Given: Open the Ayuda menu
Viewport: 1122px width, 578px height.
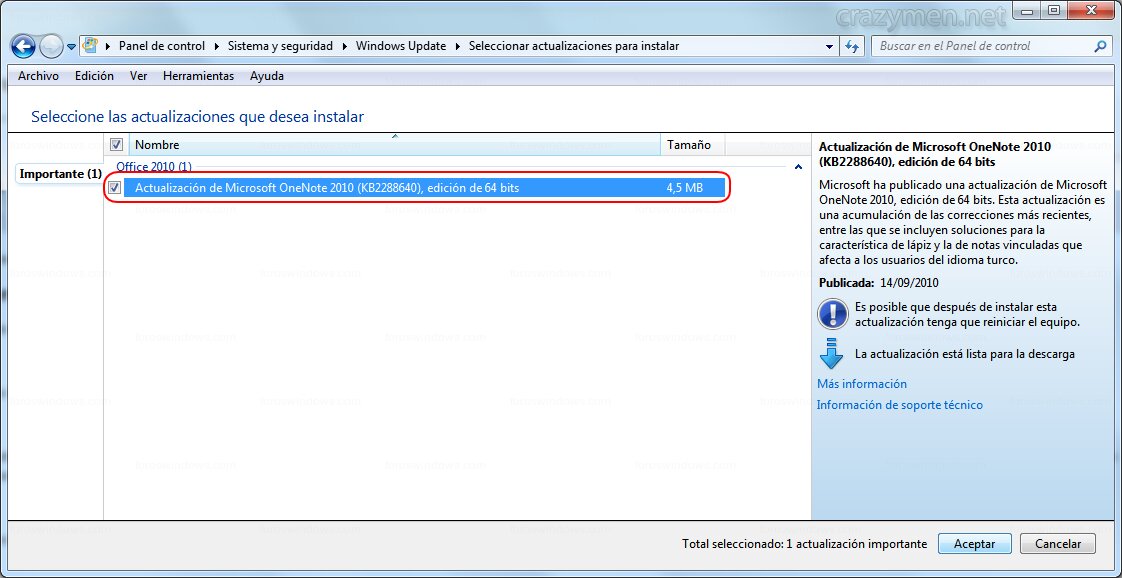Looking at the screenshot, I should 267,76.
